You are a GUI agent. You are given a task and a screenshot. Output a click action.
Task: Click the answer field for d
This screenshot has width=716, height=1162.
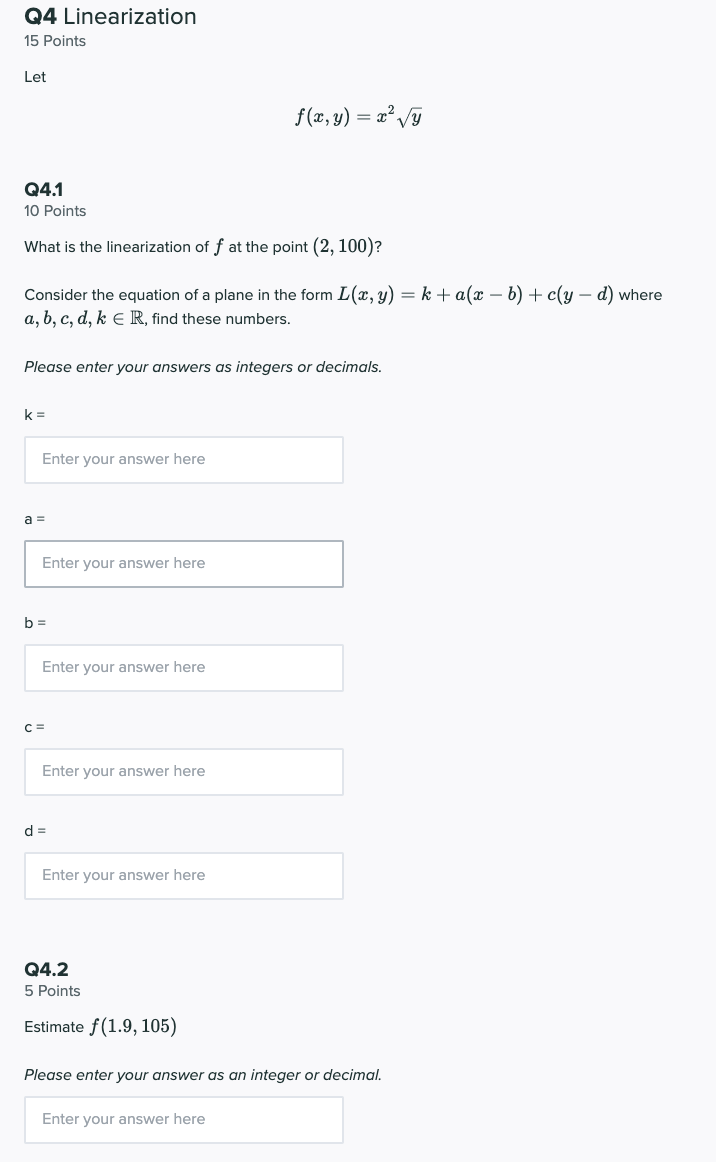pyautogui.click(x=183, y=875)
